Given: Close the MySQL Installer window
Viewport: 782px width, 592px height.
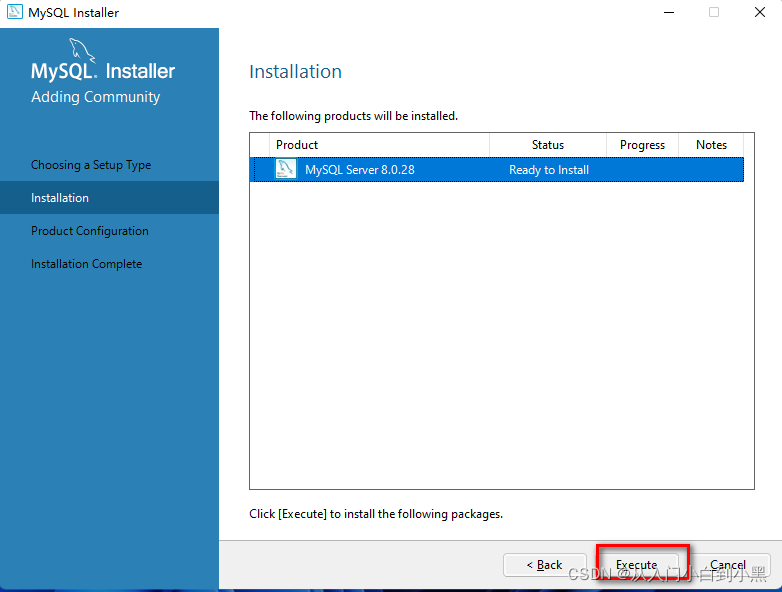Looking at the screenshot, I should tap(760, 12).
